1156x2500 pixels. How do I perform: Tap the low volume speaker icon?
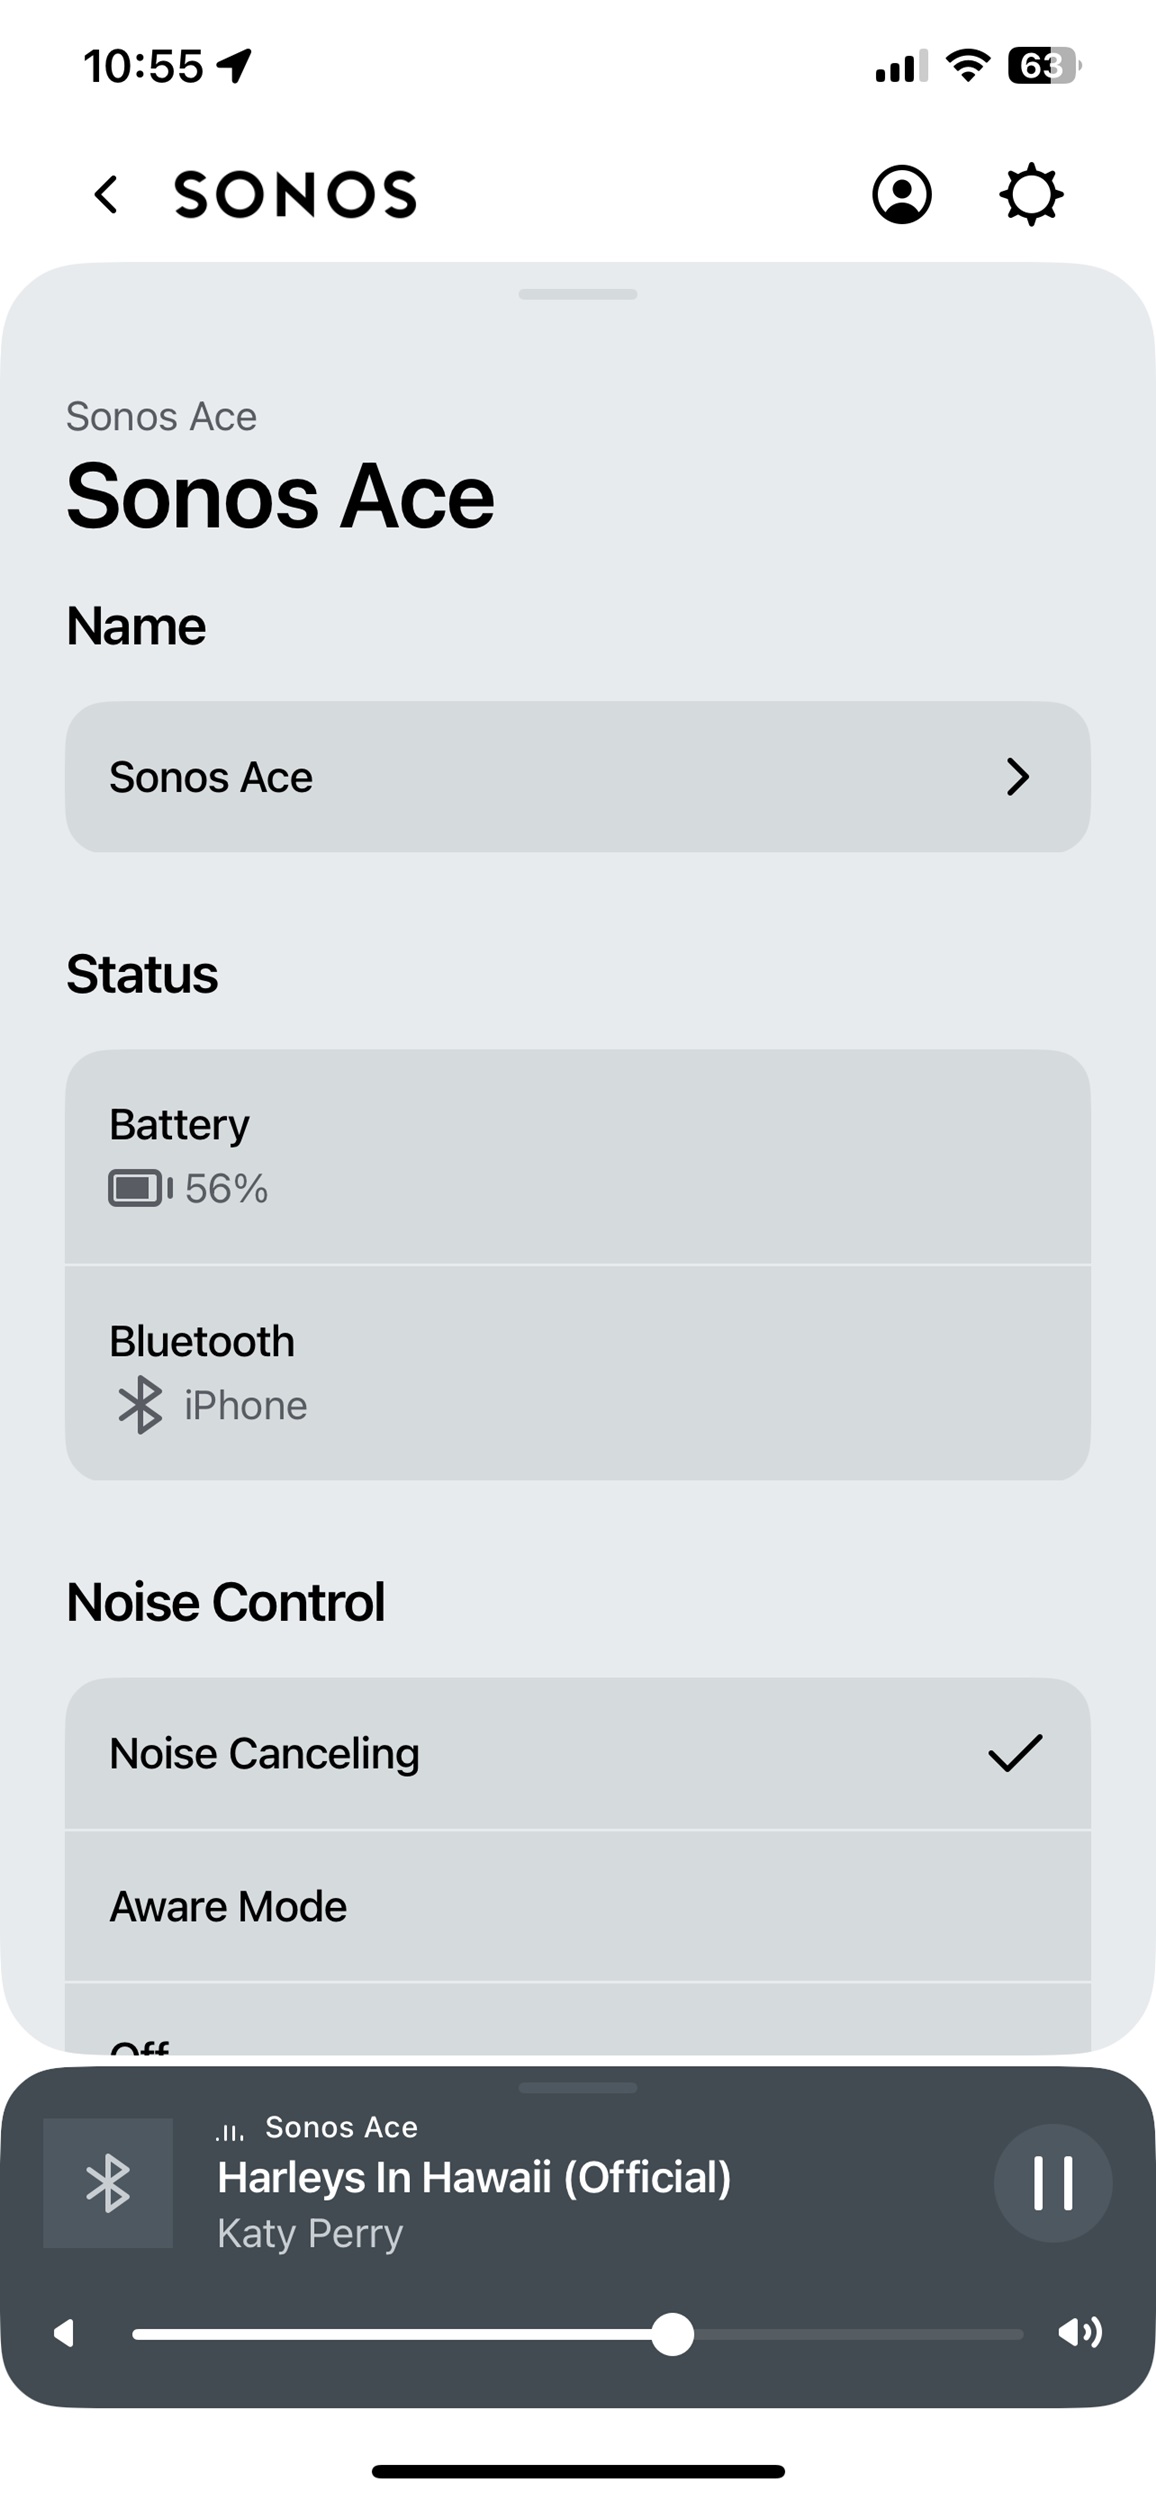[x=64, y=2334]
